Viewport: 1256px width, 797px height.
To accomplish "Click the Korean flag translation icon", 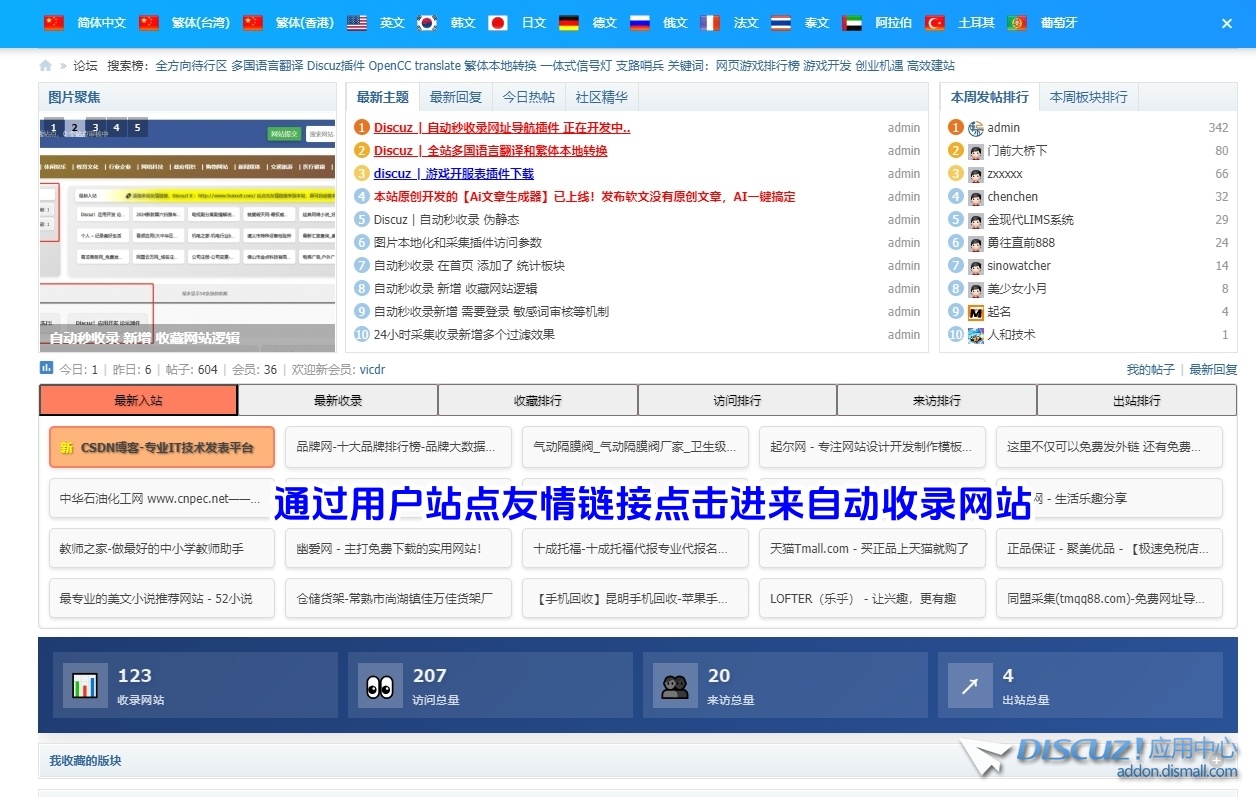I will coord(427,23).
